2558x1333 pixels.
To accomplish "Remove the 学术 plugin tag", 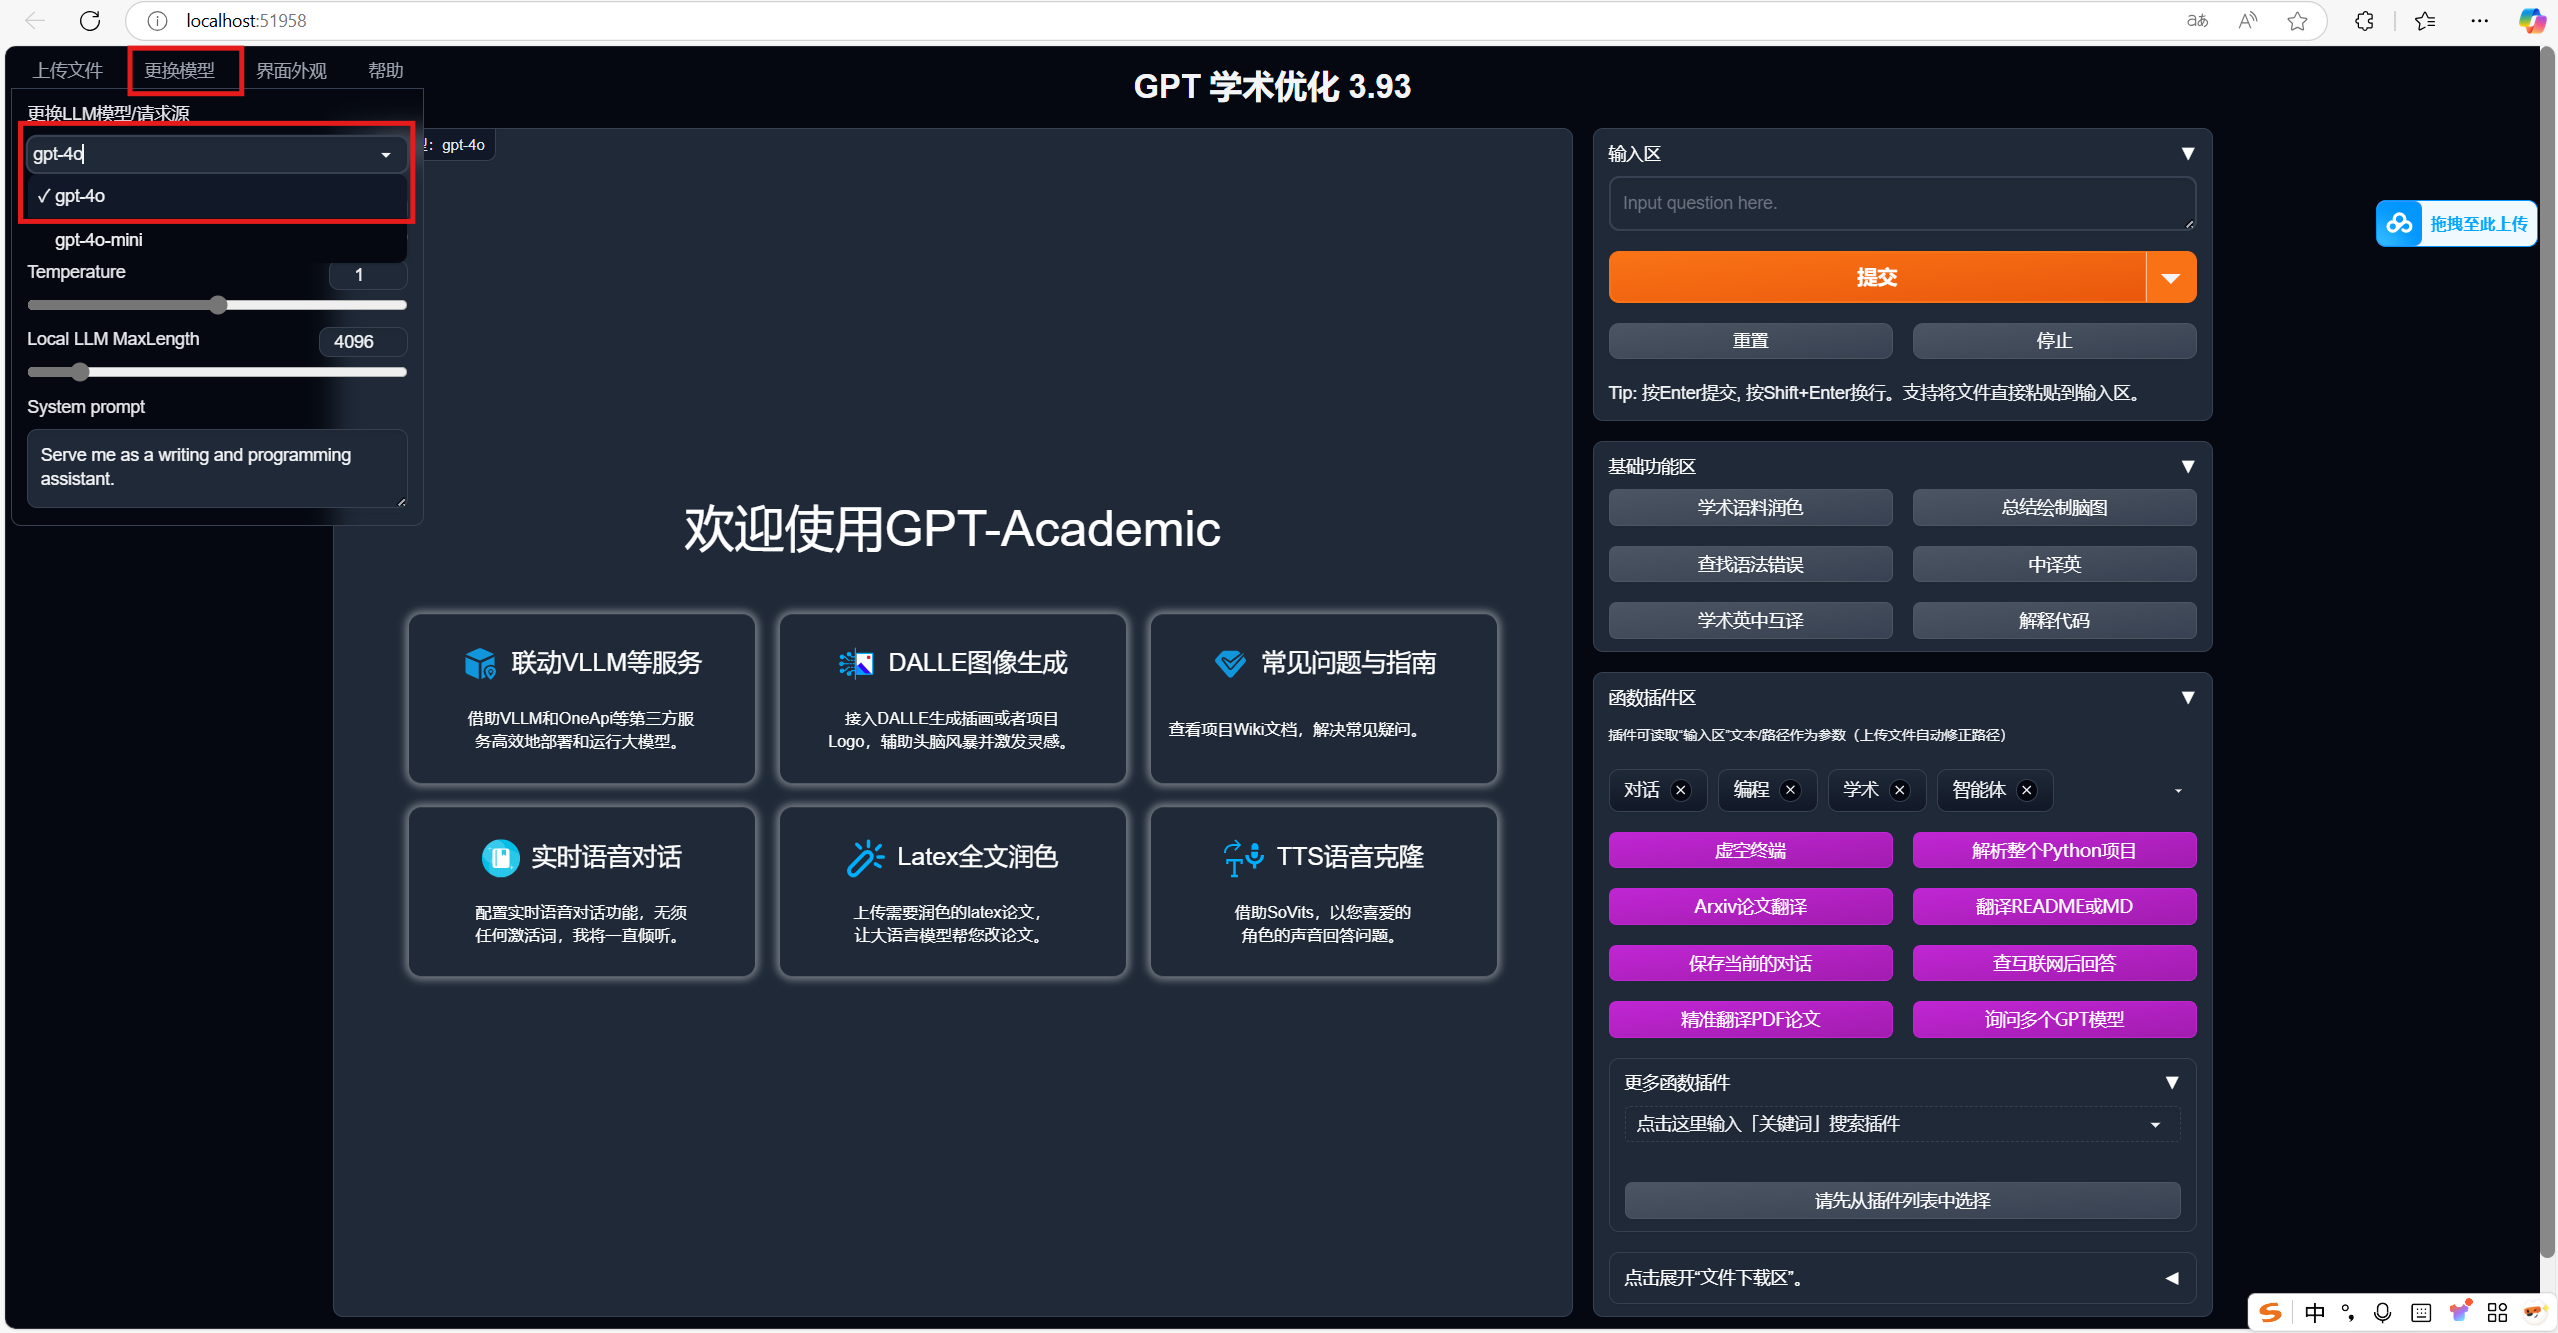I will pyautogui.click(x=1900, y=790).
